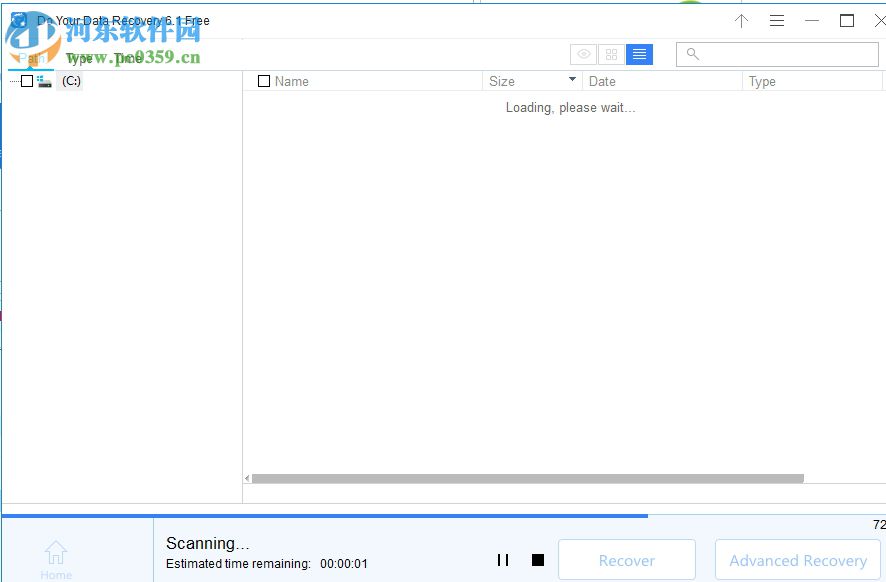Enable the file preview eye icon
This screenshot has width=886, height=582.
583,54
